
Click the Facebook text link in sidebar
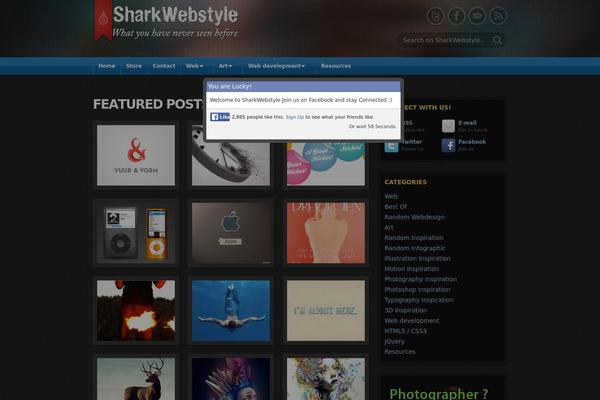[472, 142]
